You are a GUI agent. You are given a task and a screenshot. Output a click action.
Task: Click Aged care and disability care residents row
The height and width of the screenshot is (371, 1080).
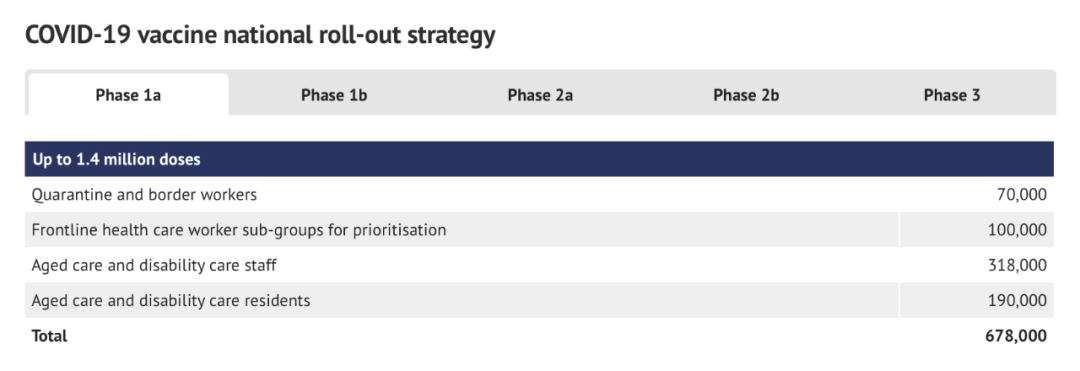click(540, 300)
